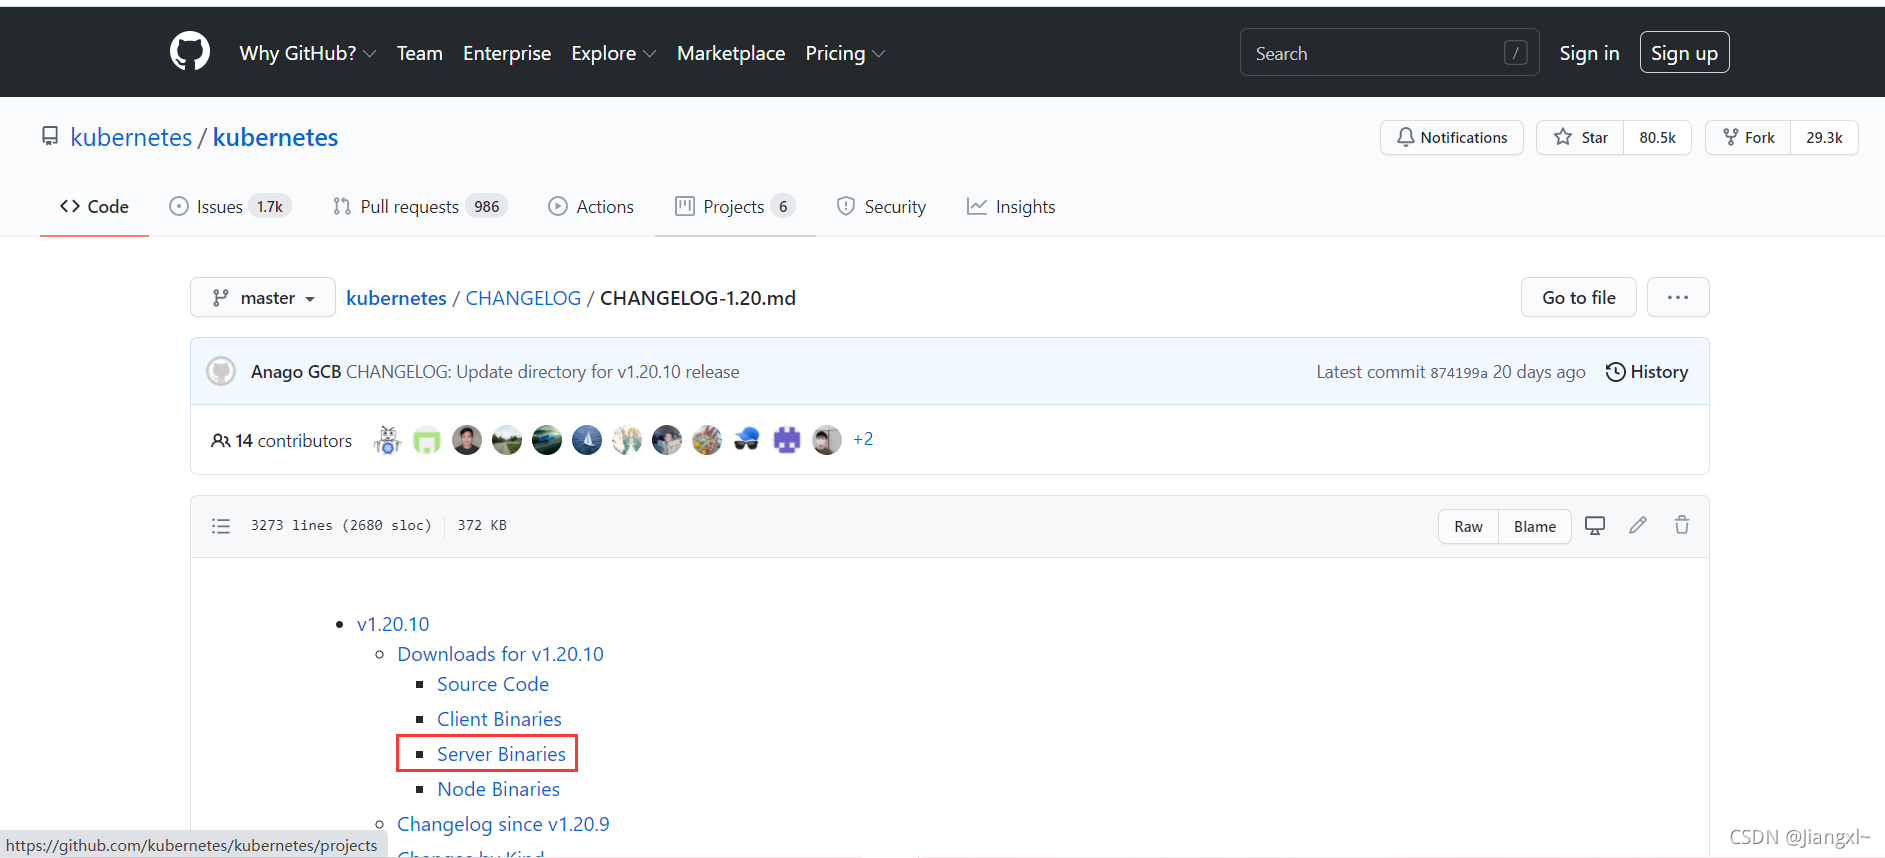Jump to Node Binaries section
This screenshot has width=1885, height=858.
click(498, 789)
